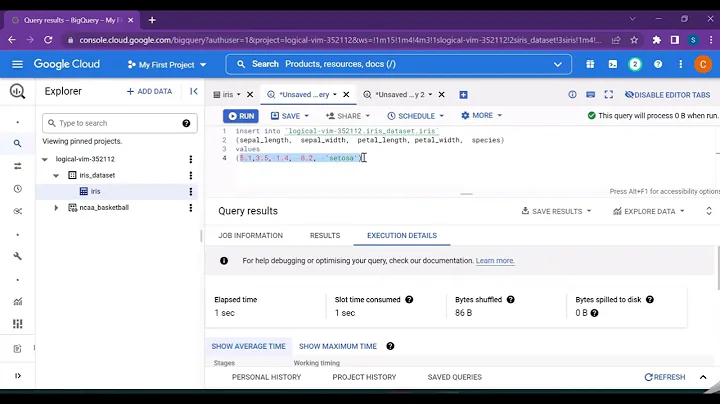This screenshot has height=404, width=720.
Task: Close the Unsaved query 2 tab
Action: tap(441, 95)
